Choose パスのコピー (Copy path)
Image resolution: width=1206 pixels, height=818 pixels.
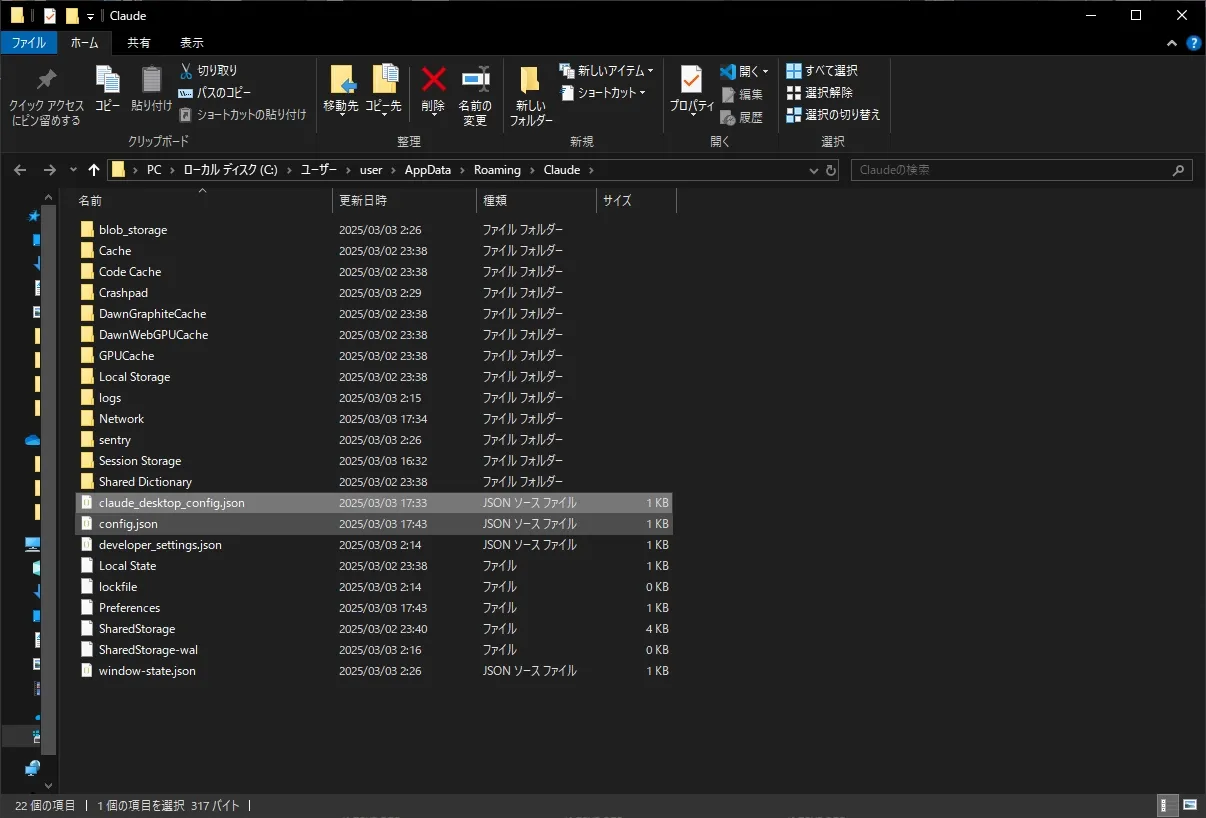(214, 93)
